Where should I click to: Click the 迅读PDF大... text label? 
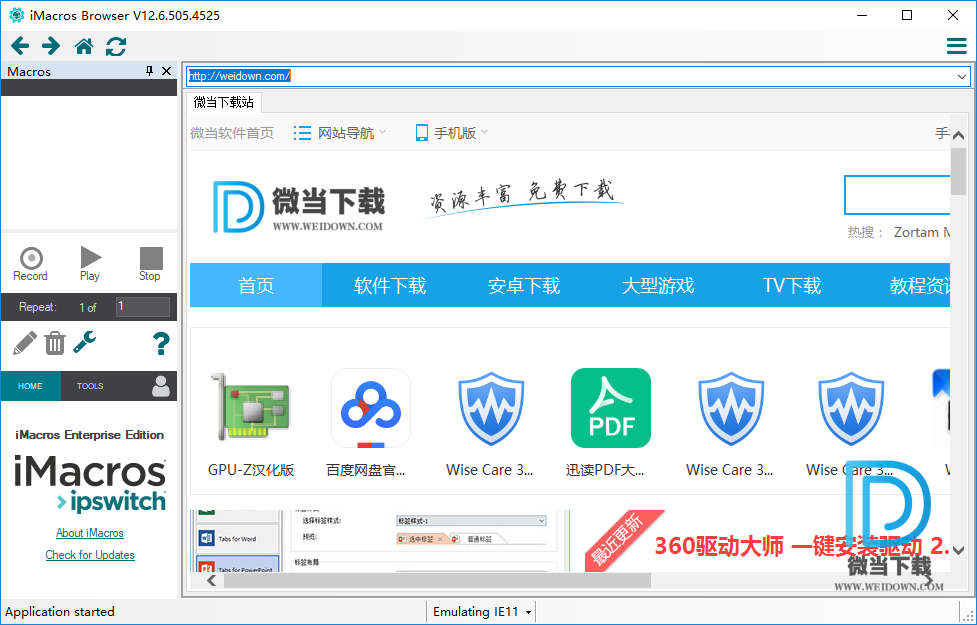605,470
